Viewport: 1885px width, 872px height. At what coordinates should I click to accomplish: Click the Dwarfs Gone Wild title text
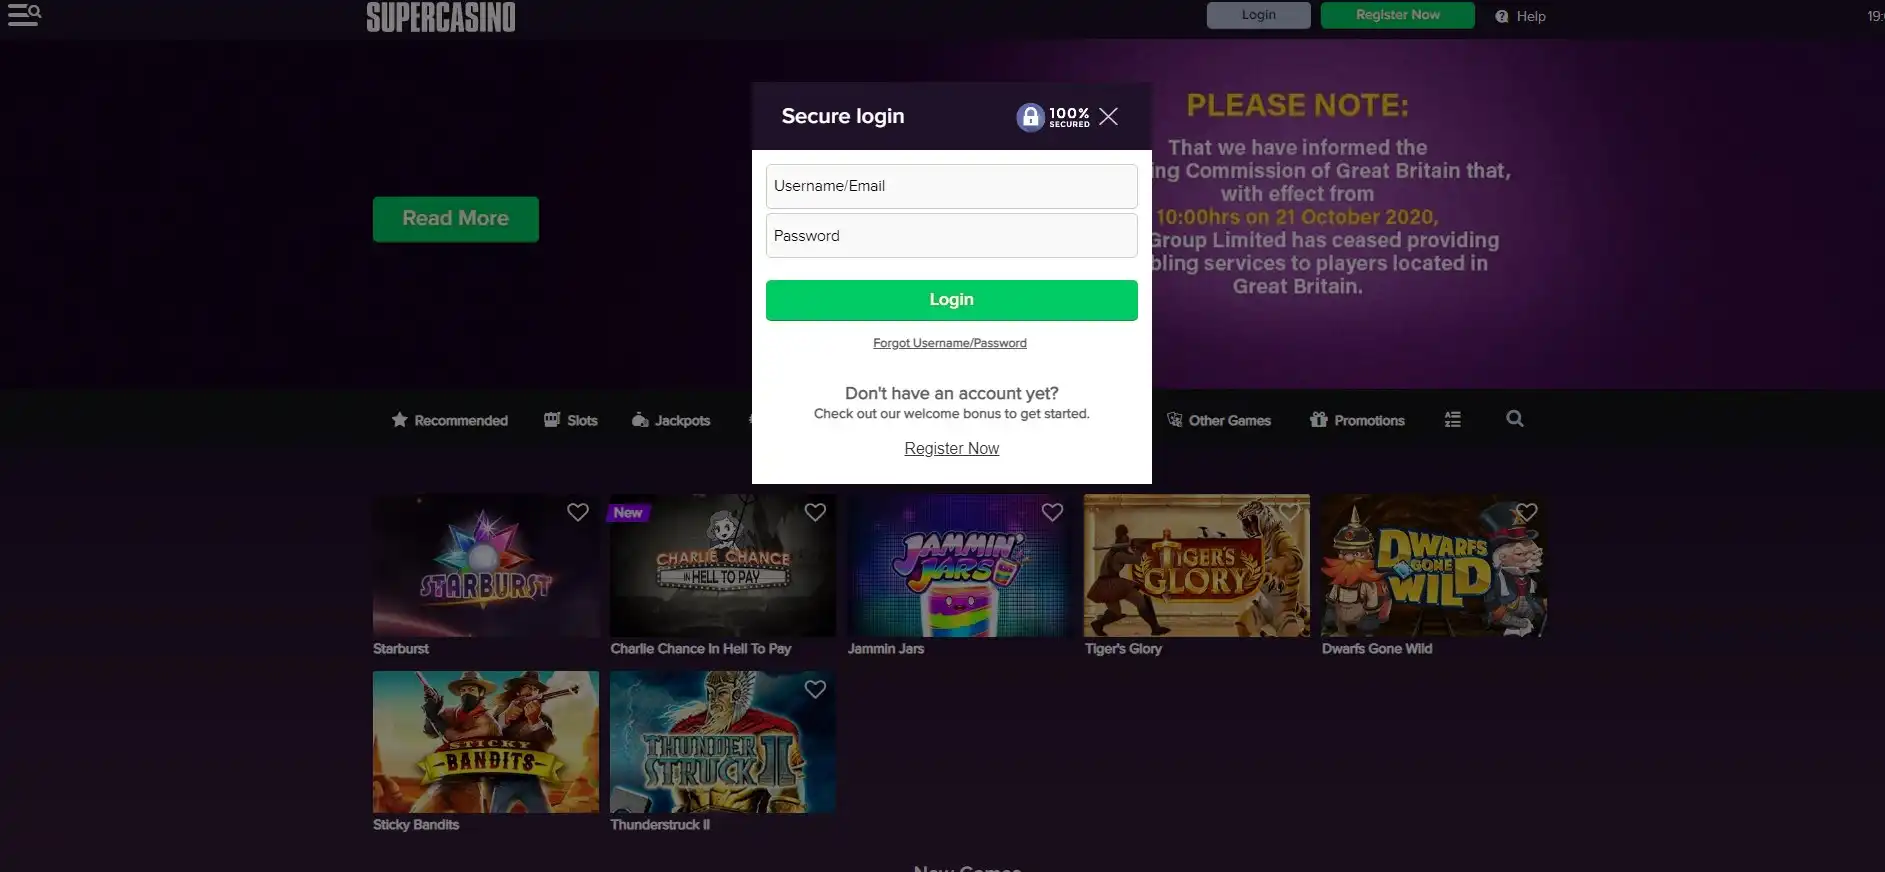pos(1377,649)
